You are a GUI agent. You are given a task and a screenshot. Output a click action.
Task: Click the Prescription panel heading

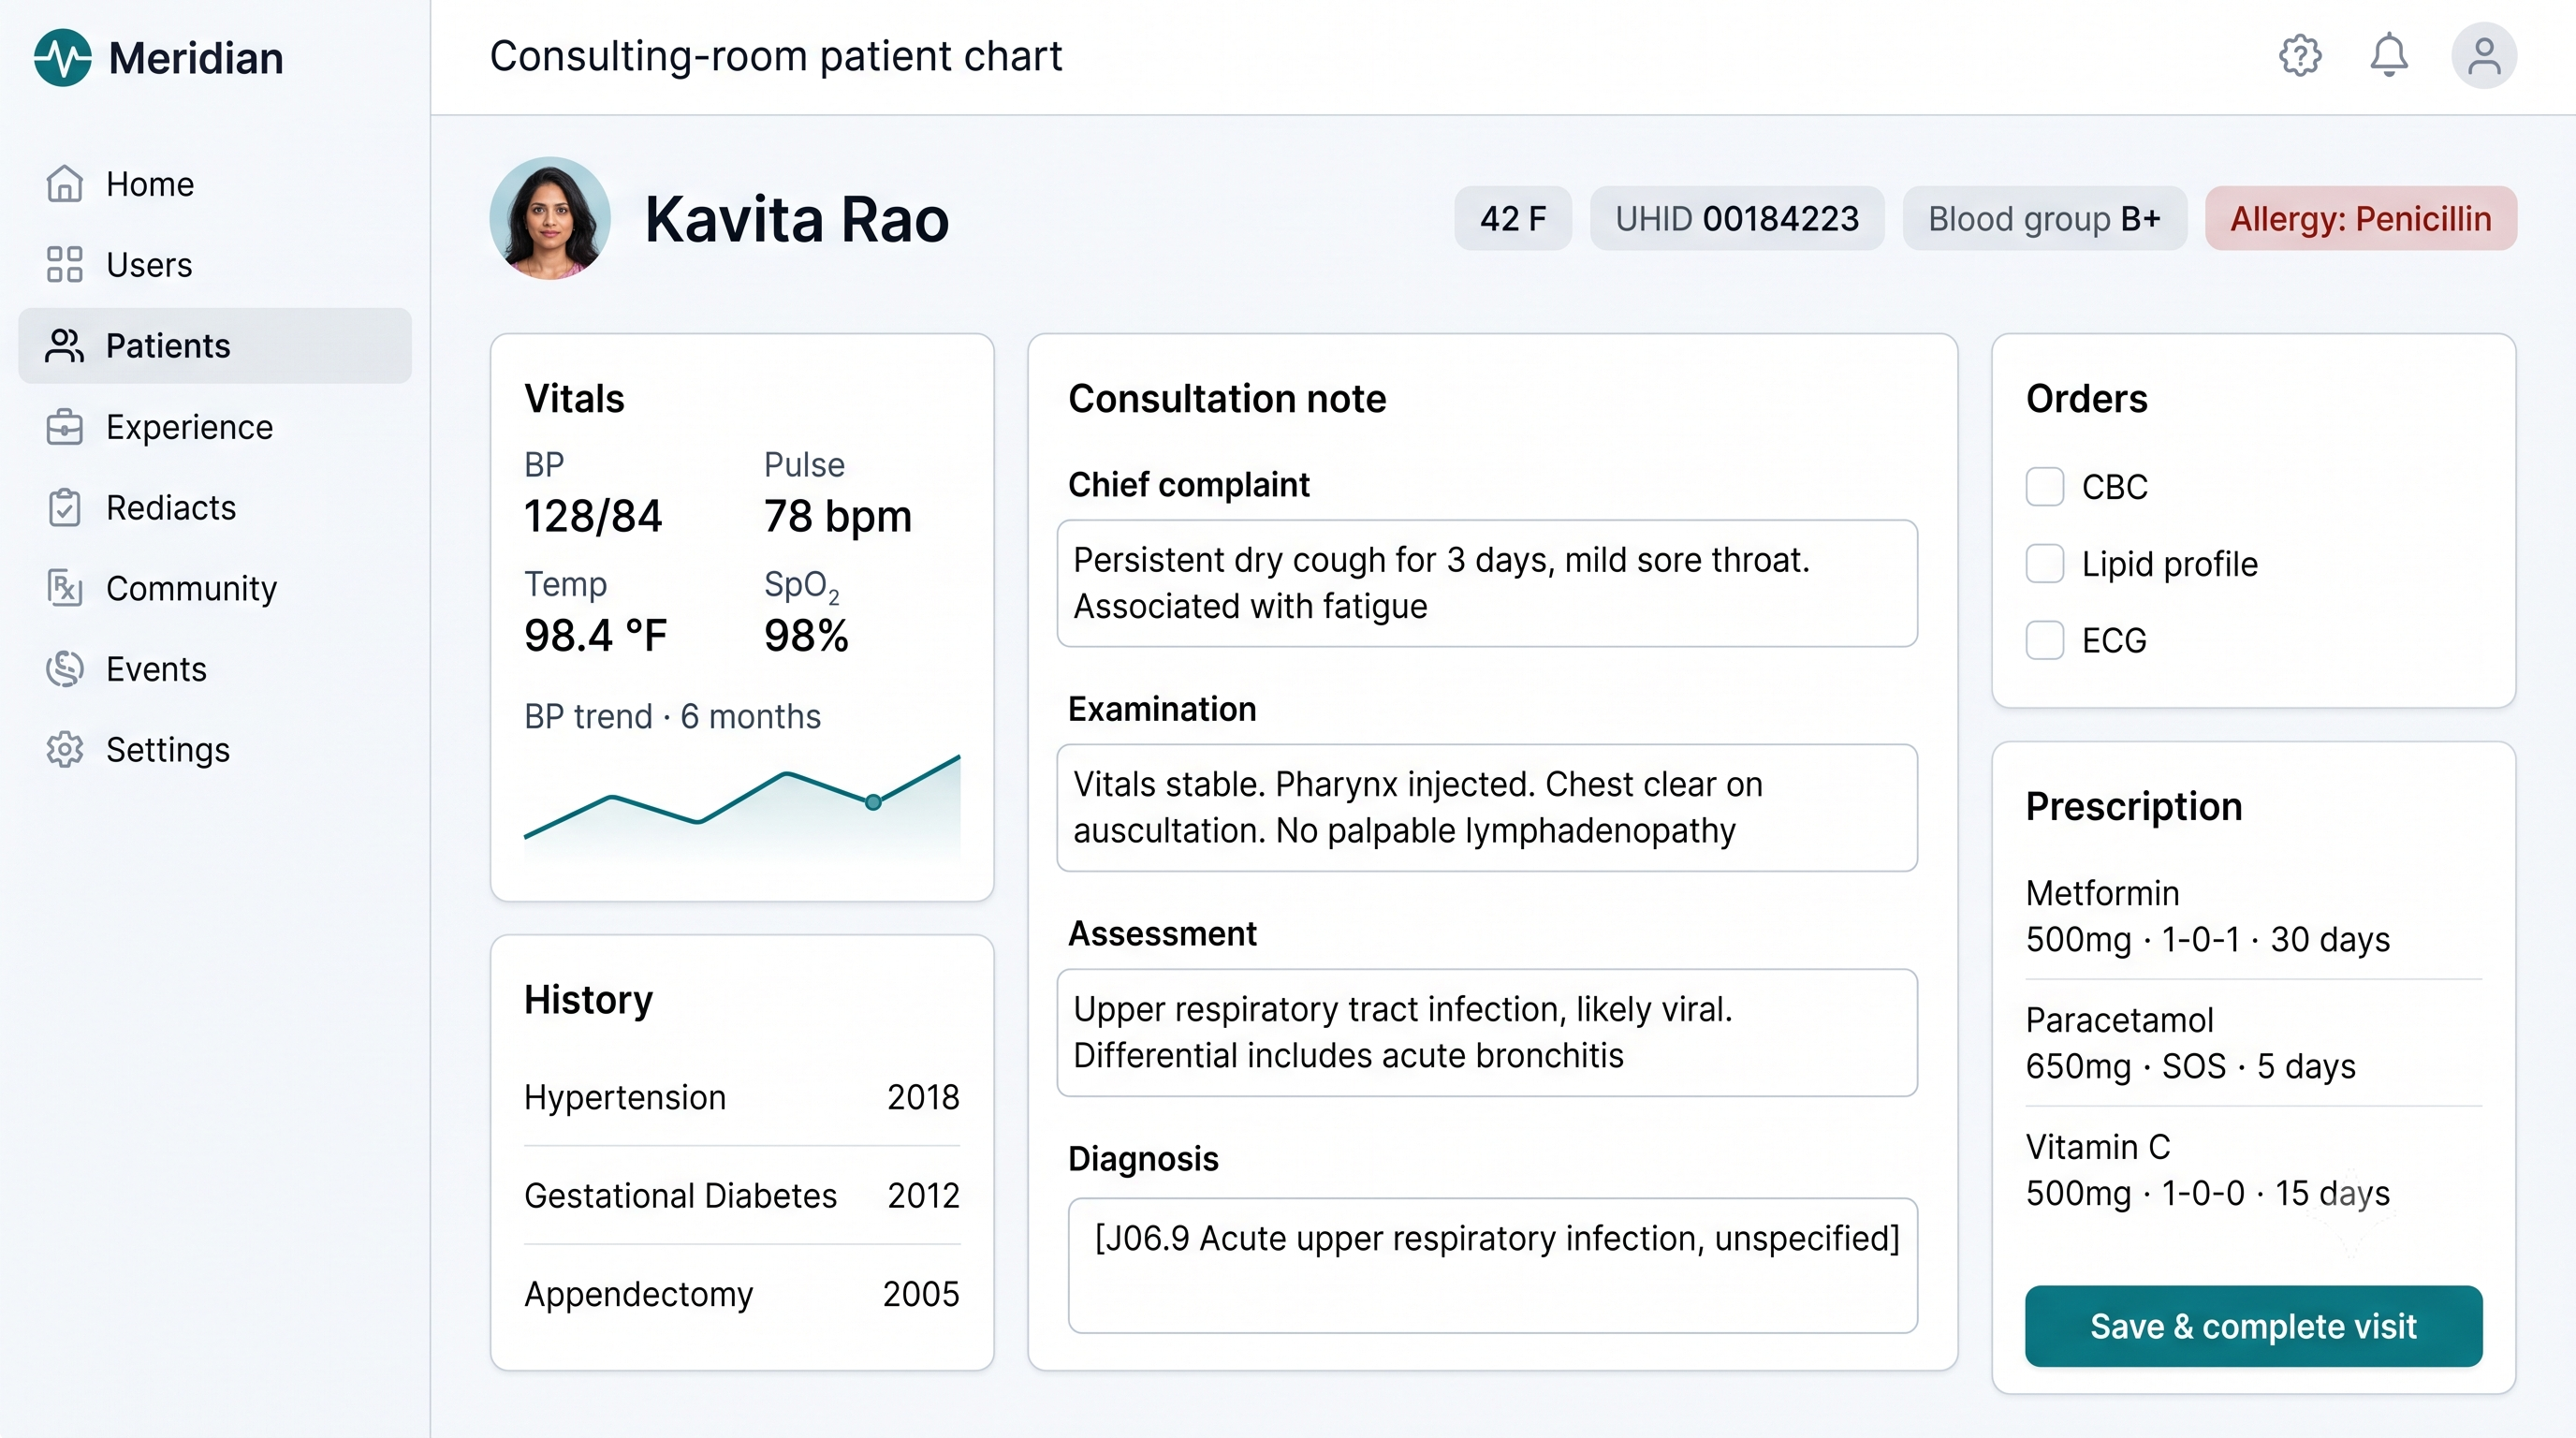(x=2134, y=807)
